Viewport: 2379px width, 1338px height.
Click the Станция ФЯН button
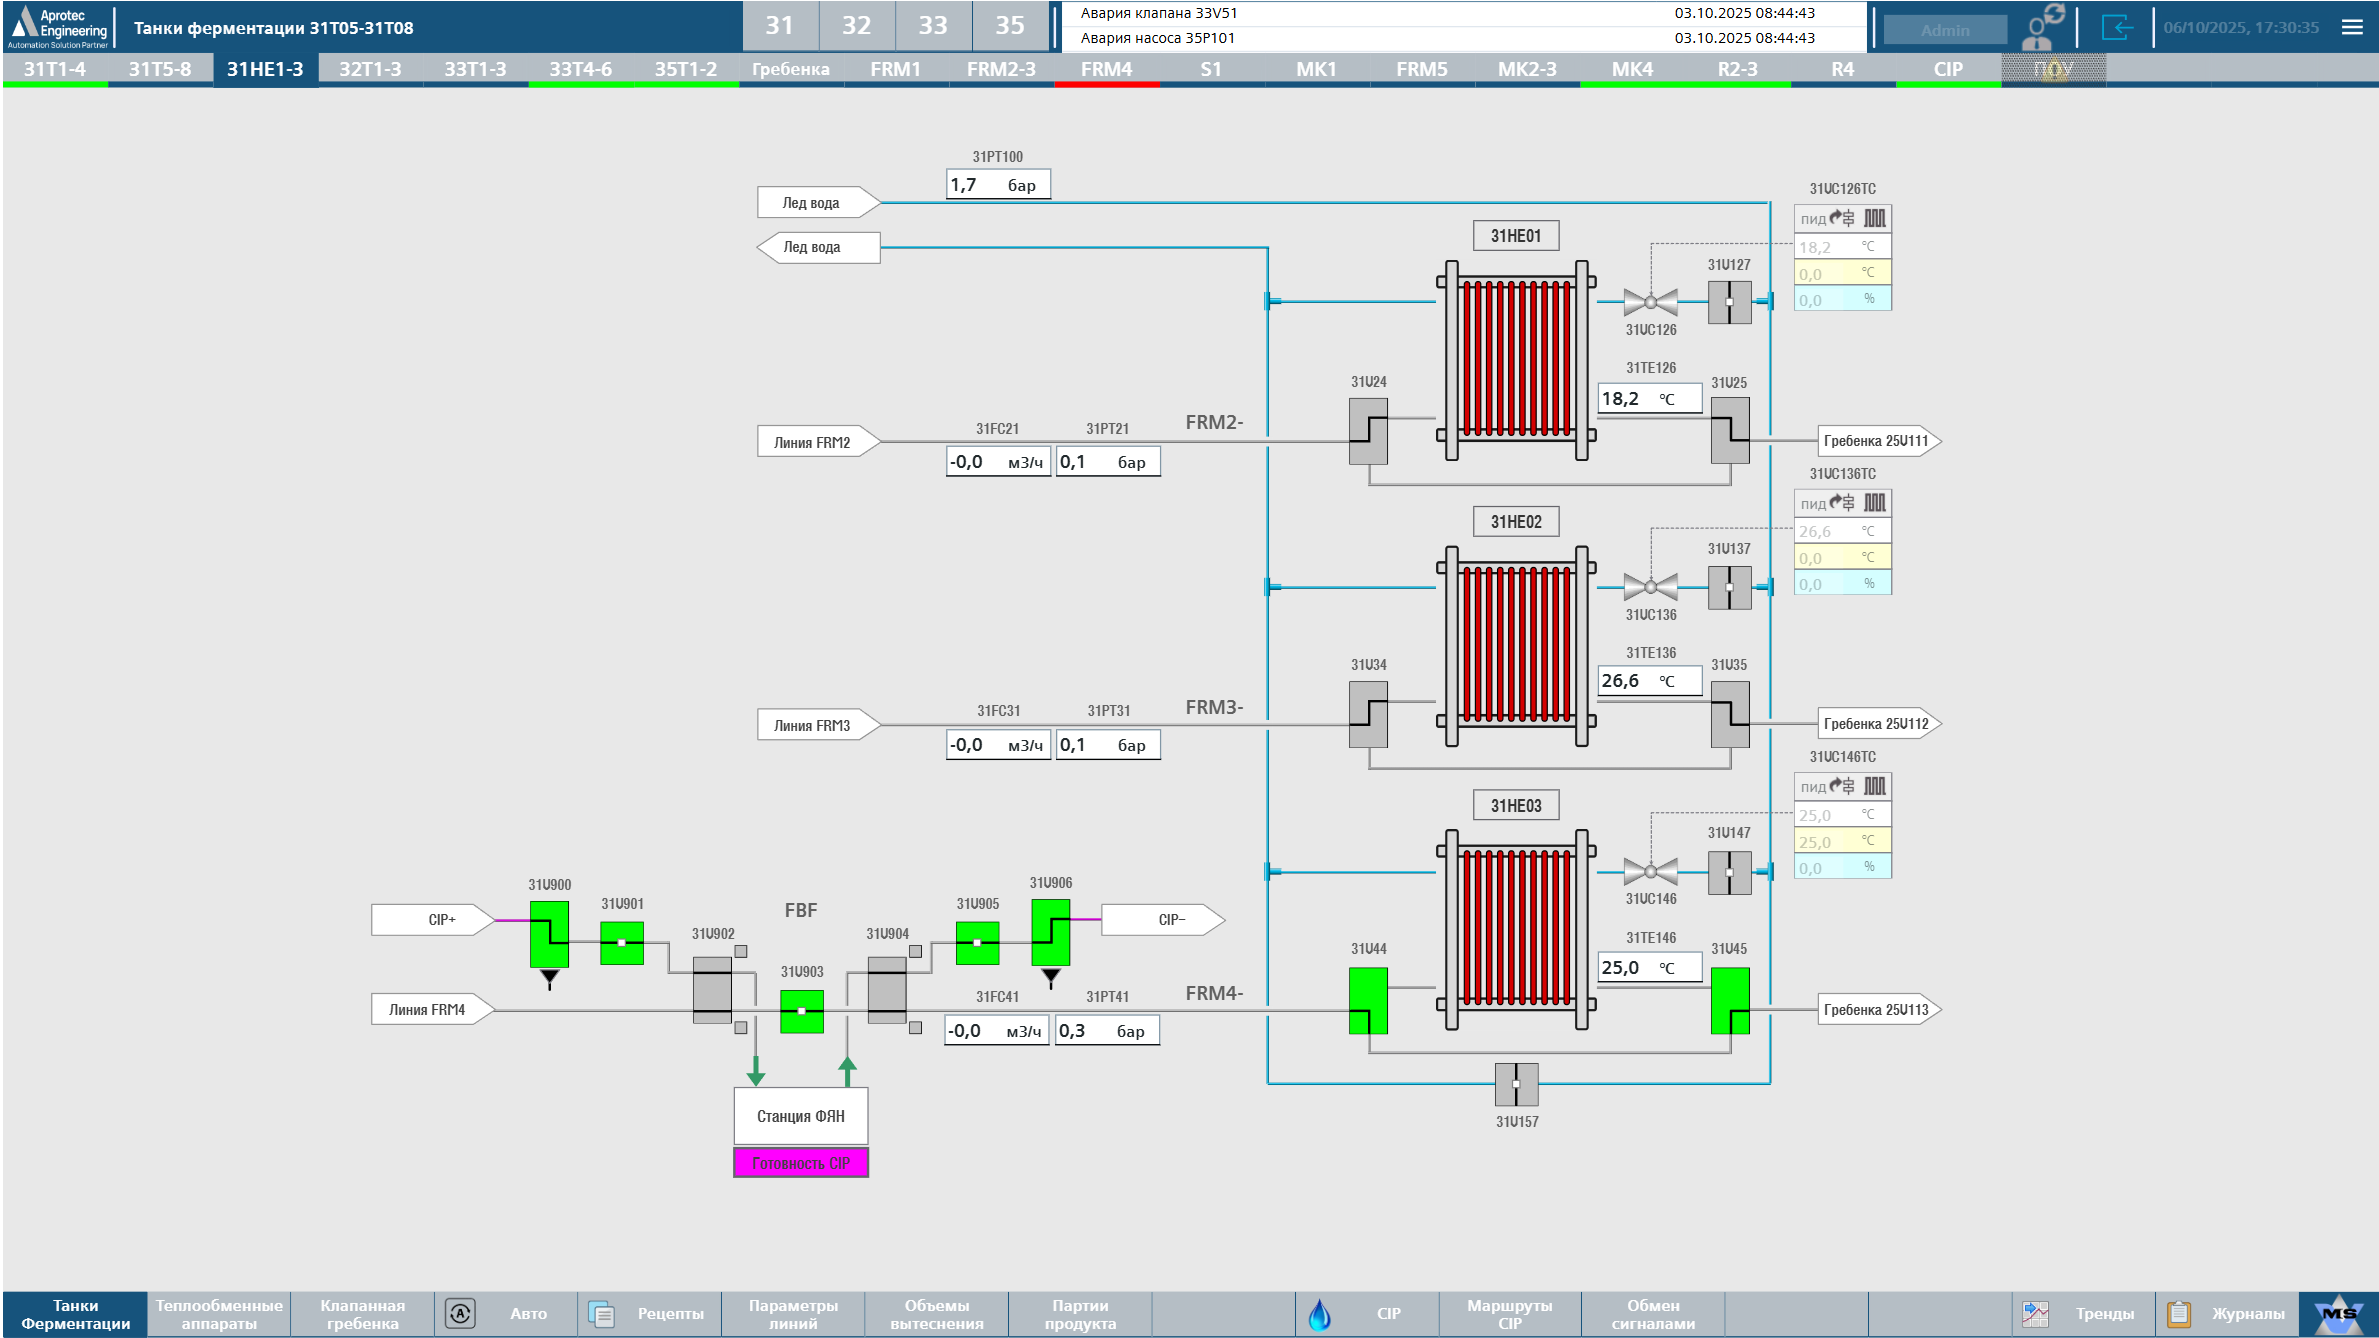pyautogui.click(x=800, y=1116)
